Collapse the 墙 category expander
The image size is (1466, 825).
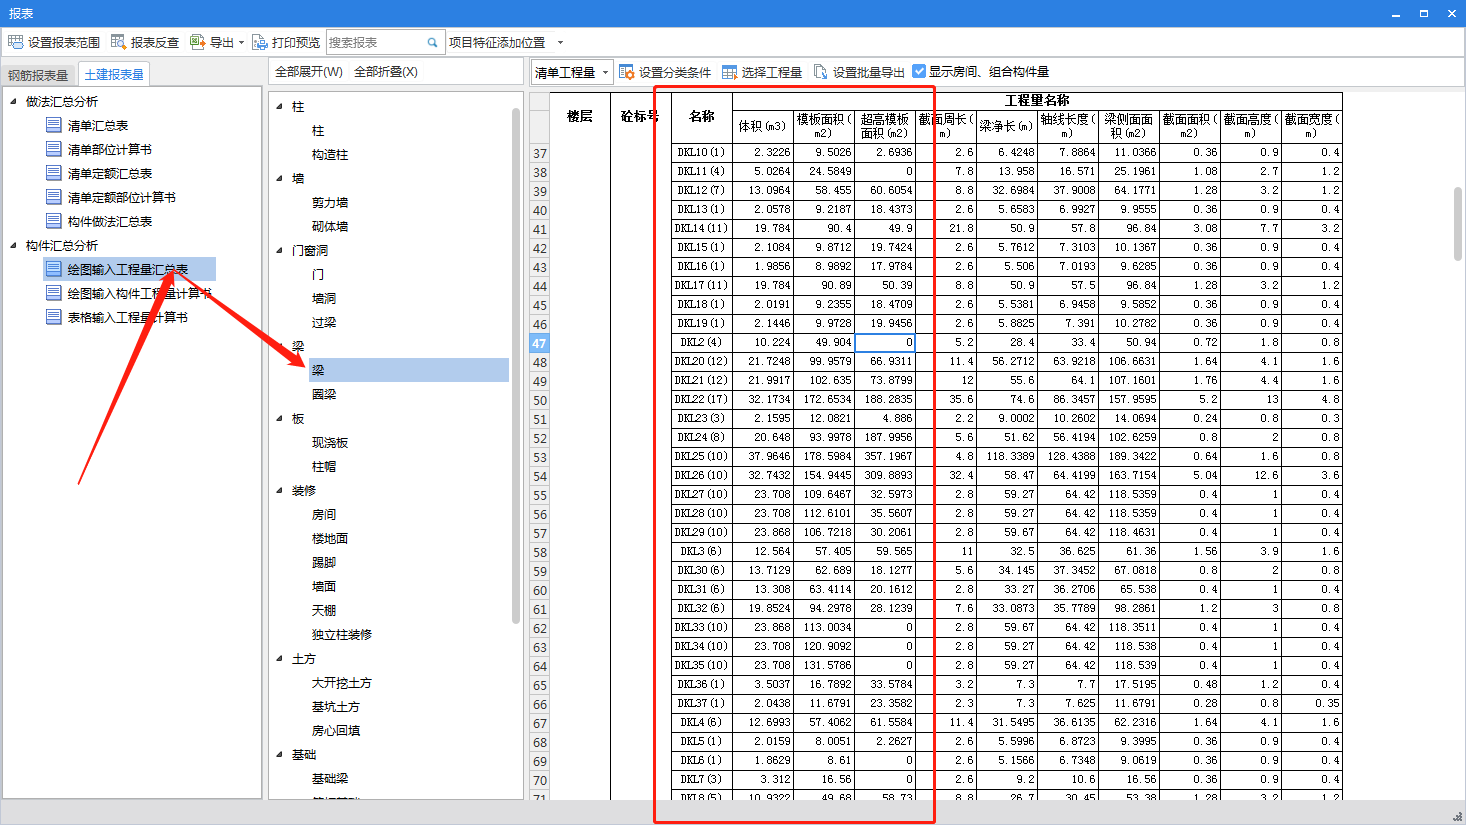[280, 178]
